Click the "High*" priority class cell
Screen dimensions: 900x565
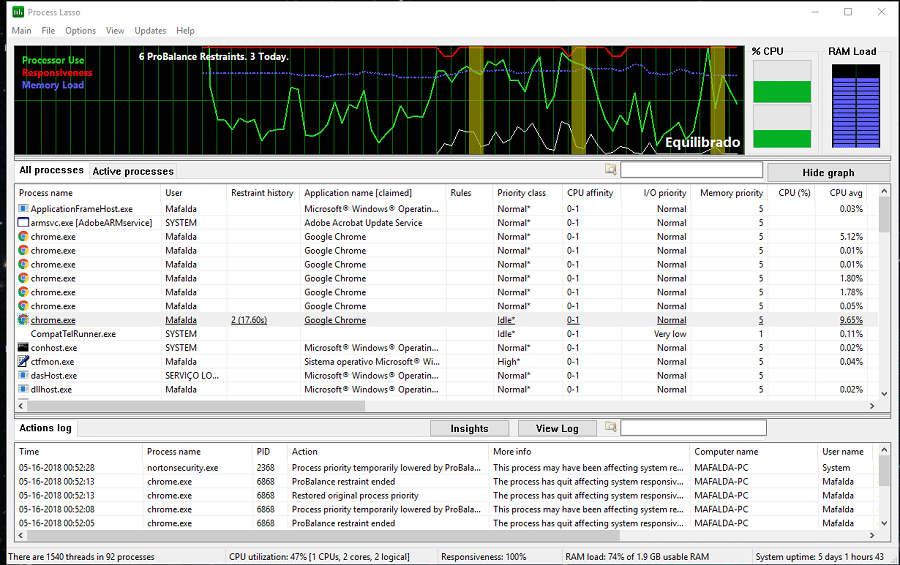[509, 362]
